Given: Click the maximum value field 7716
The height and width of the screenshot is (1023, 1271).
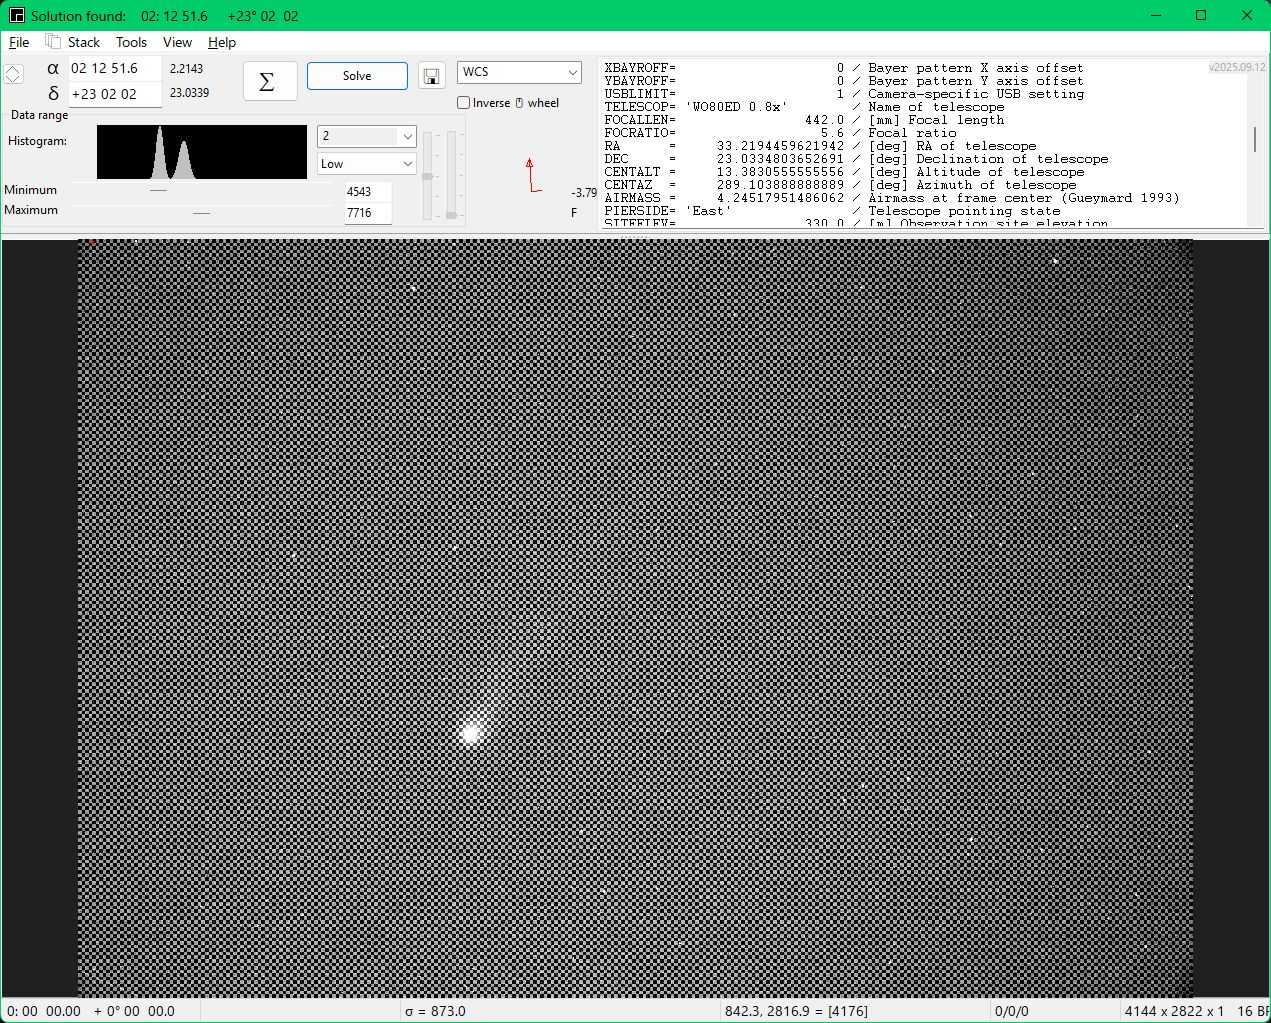Looking at the screenshot, I should point(367,213).
